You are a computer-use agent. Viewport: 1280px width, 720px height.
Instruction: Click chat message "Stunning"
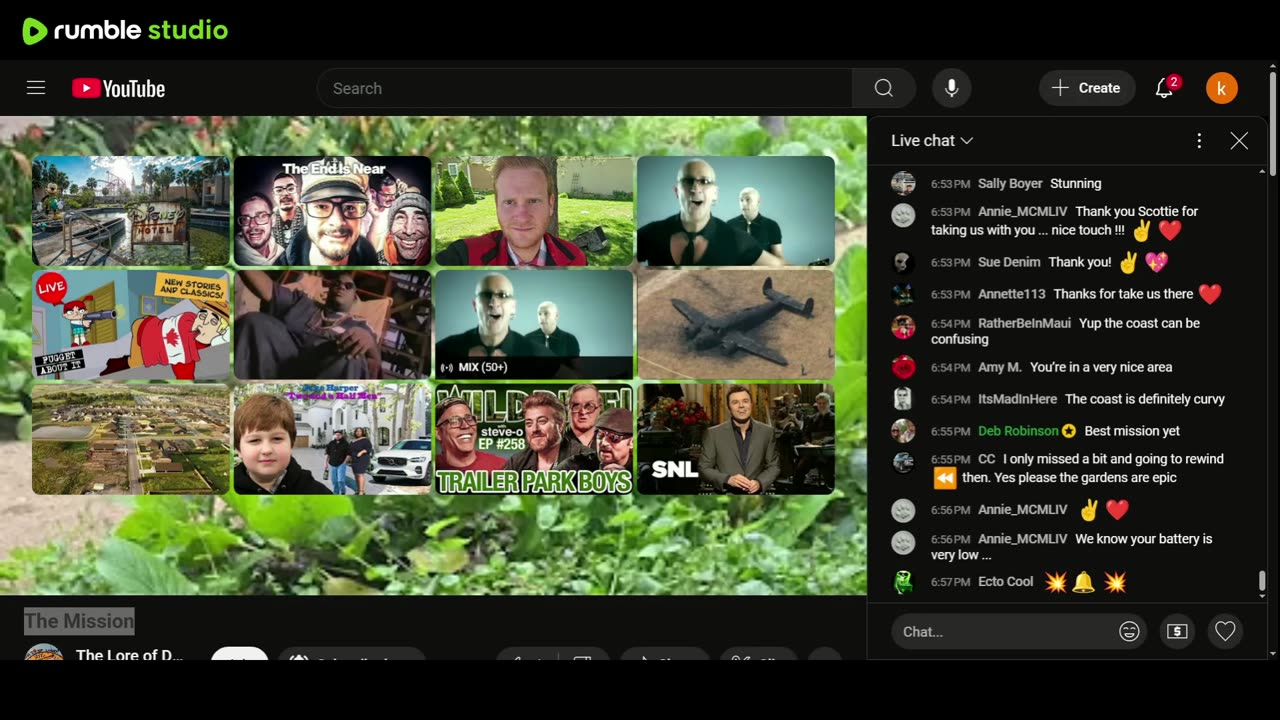[x=1075, y=184]
